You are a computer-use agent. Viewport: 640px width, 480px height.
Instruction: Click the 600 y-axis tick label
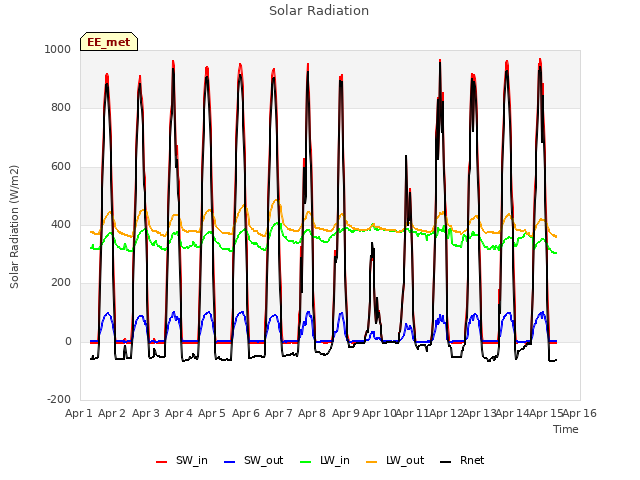(61, 167)
